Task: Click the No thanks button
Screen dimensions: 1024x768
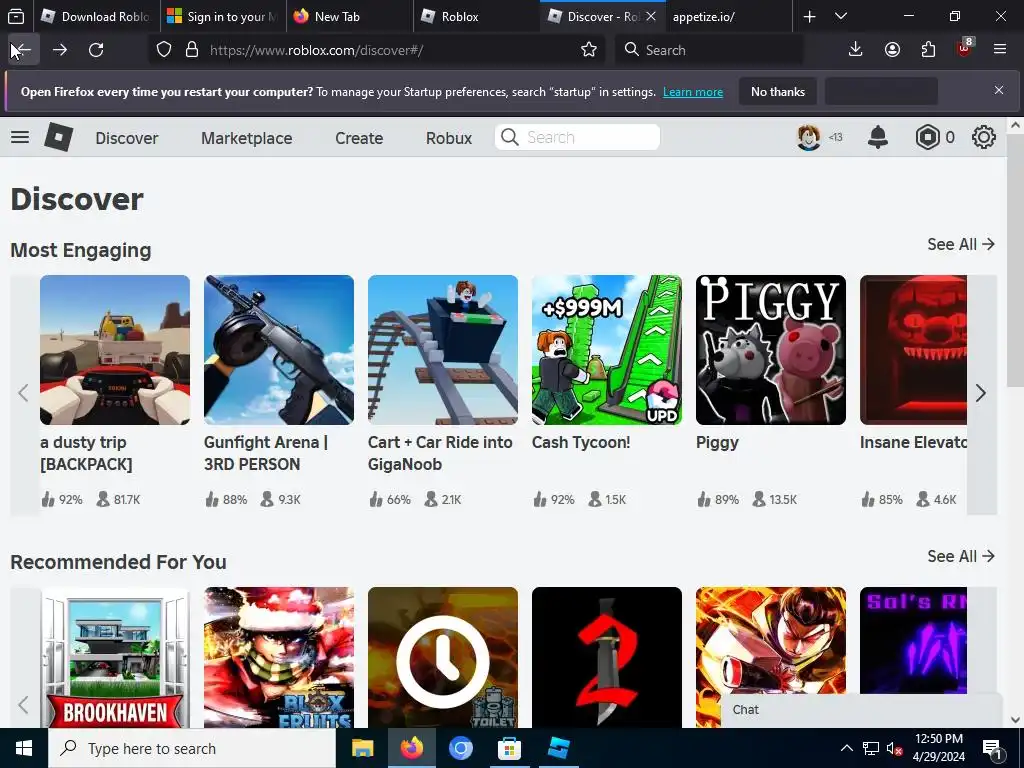Action: [x=778, y=91]
